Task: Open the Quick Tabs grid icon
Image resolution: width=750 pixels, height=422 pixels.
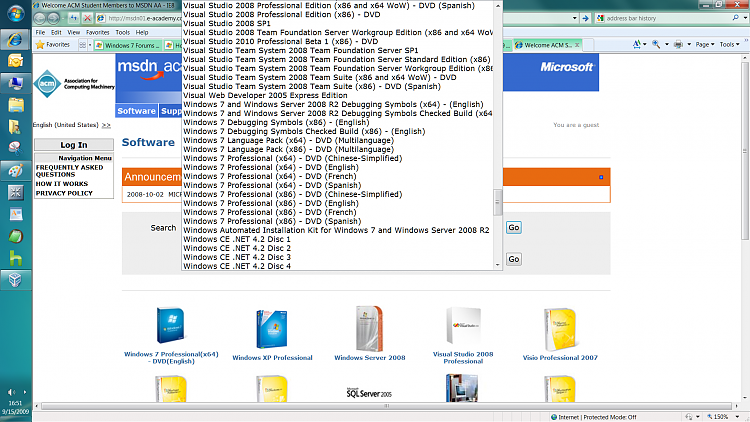Action: [x=82, y=45]
